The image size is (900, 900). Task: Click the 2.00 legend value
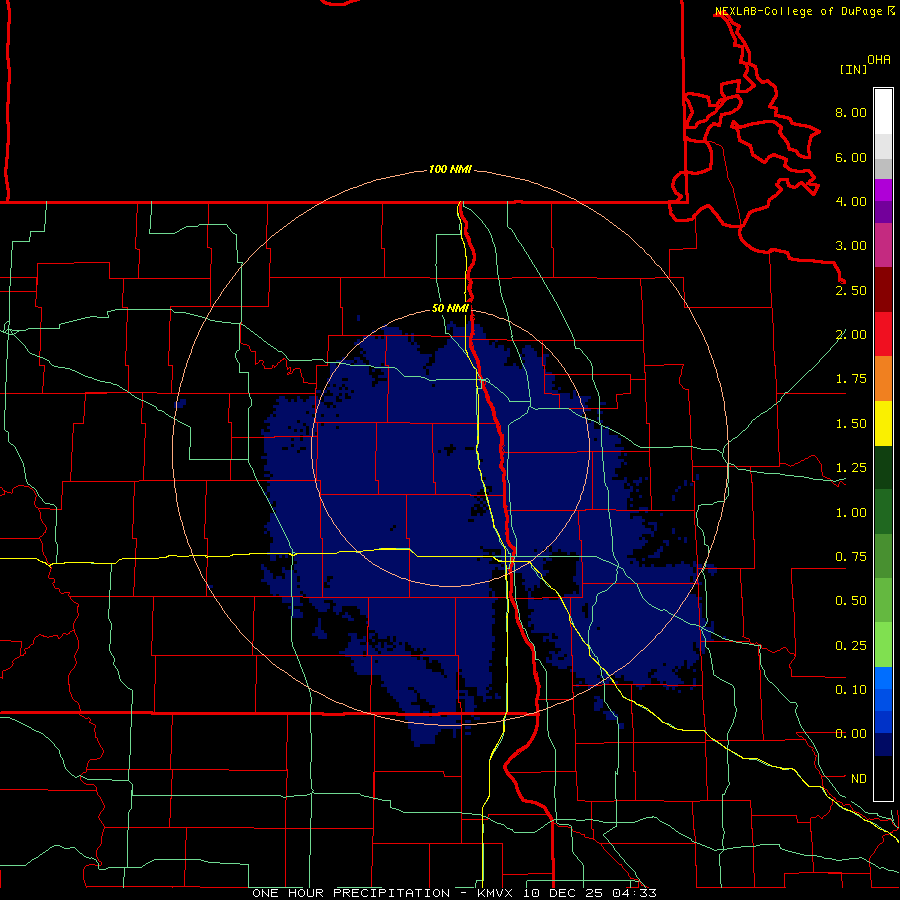point(851,335)
